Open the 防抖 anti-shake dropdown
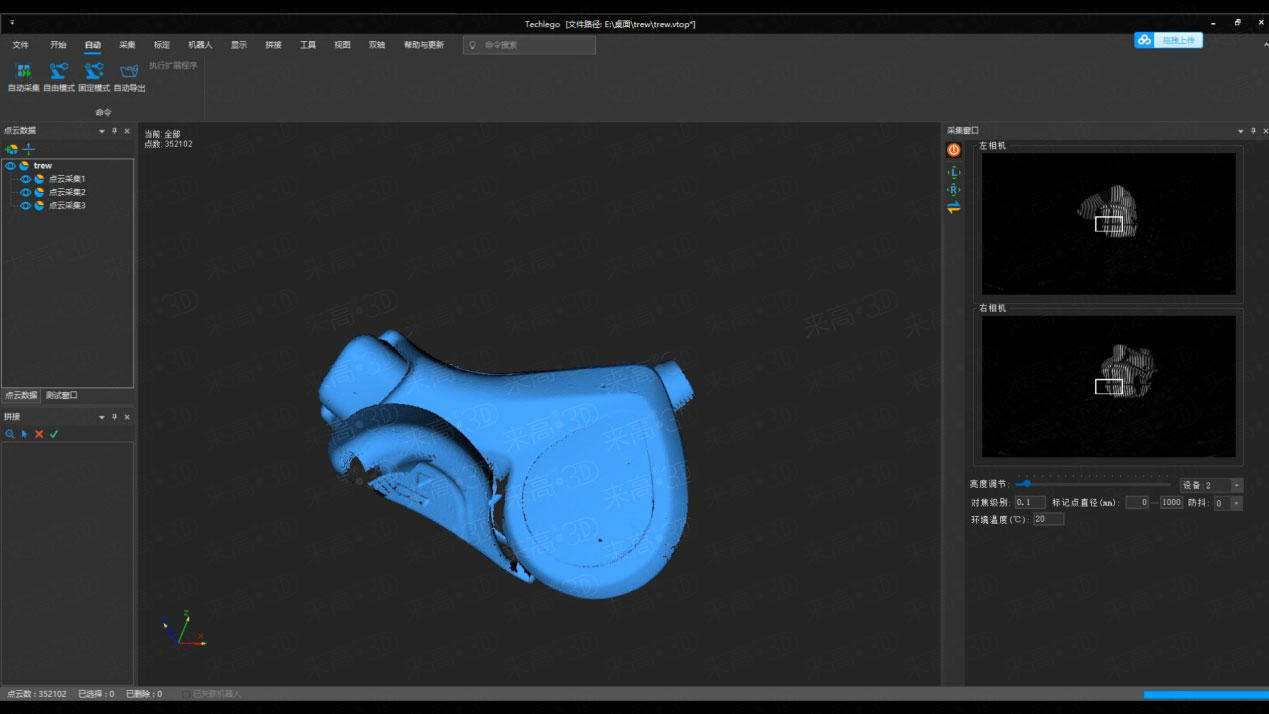Image resolution: width=1269 pixels, height=714 pixels. [1237, 503]
